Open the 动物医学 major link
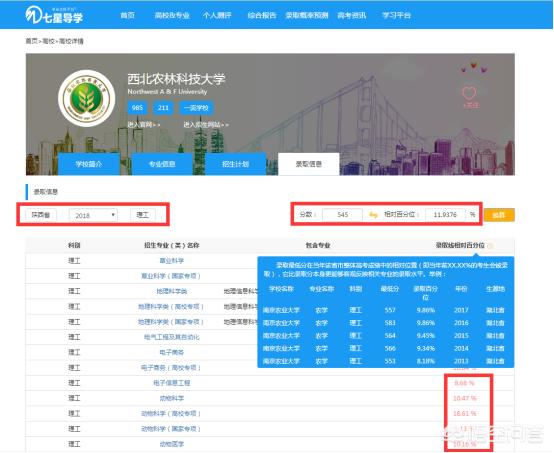 click(x=172, y=444)
